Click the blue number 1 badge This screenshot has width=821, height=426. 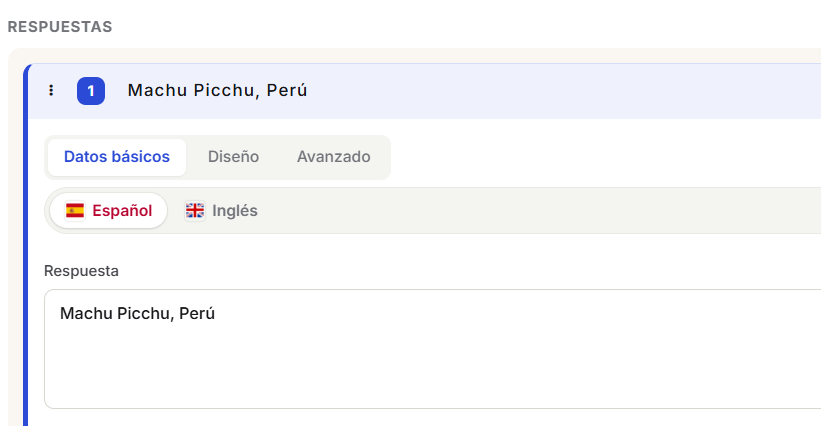pos(91,91)
